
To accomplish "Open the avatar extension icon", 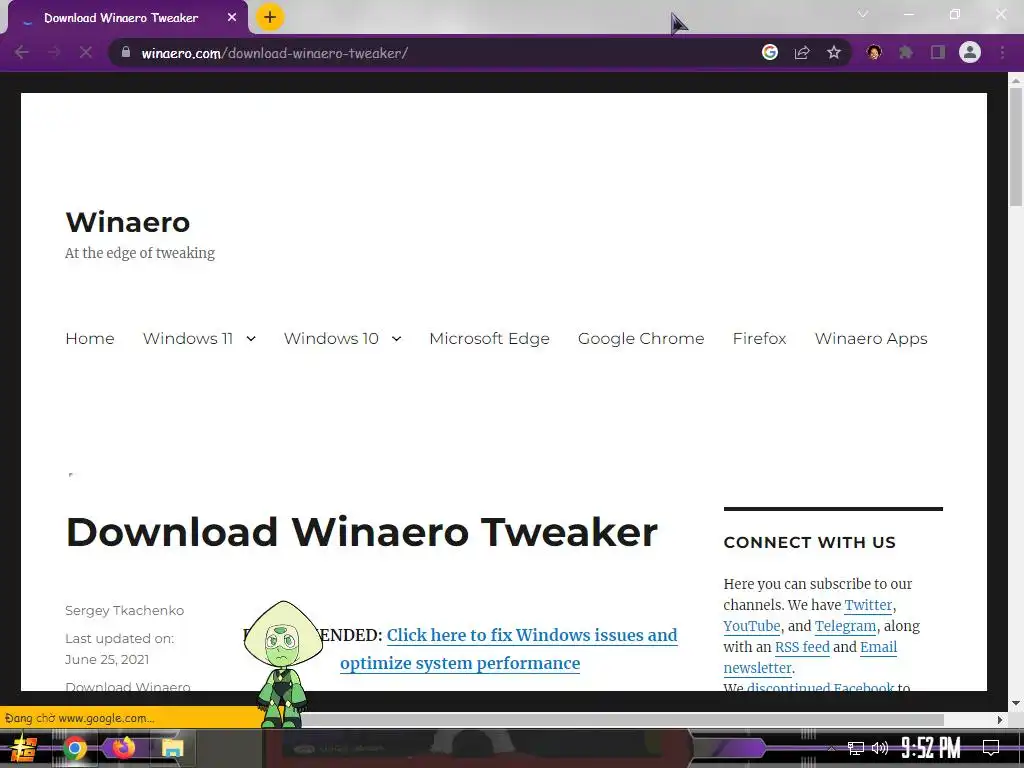I will (x=874, y=52).
